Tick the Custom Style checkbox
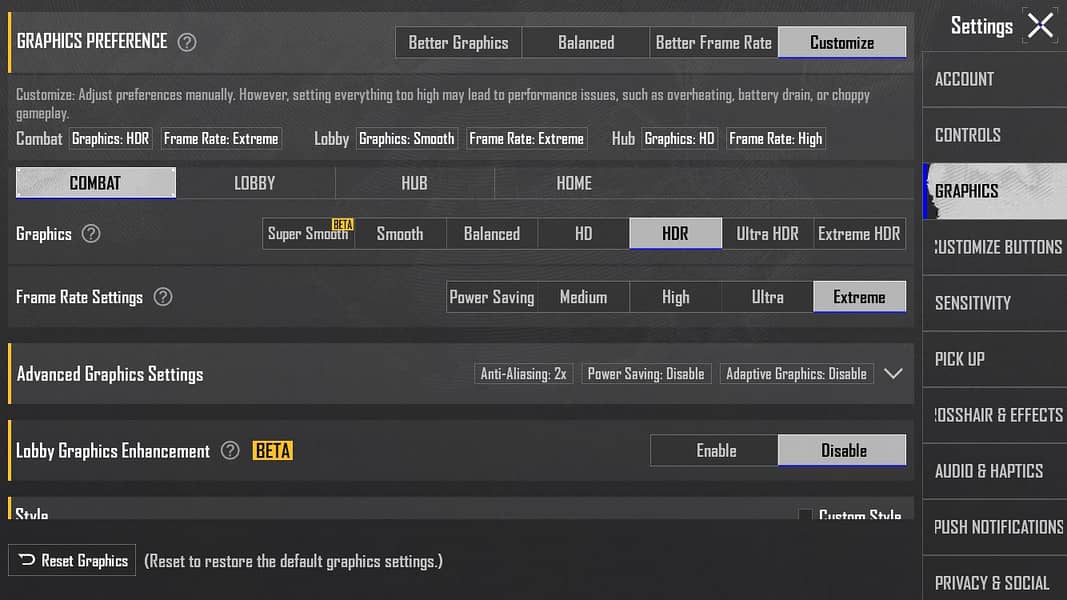 805,514
